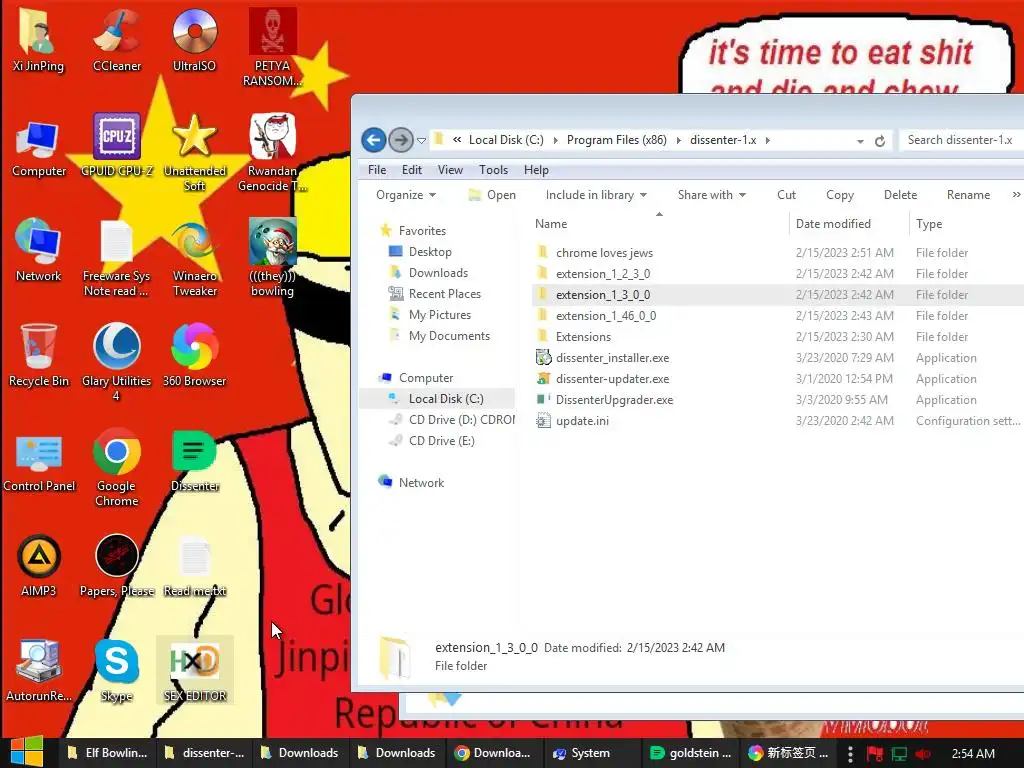This screenshot has height=768, width=1024.
Task: Open the CCleaner desktop icon
Action: (117, 39)
